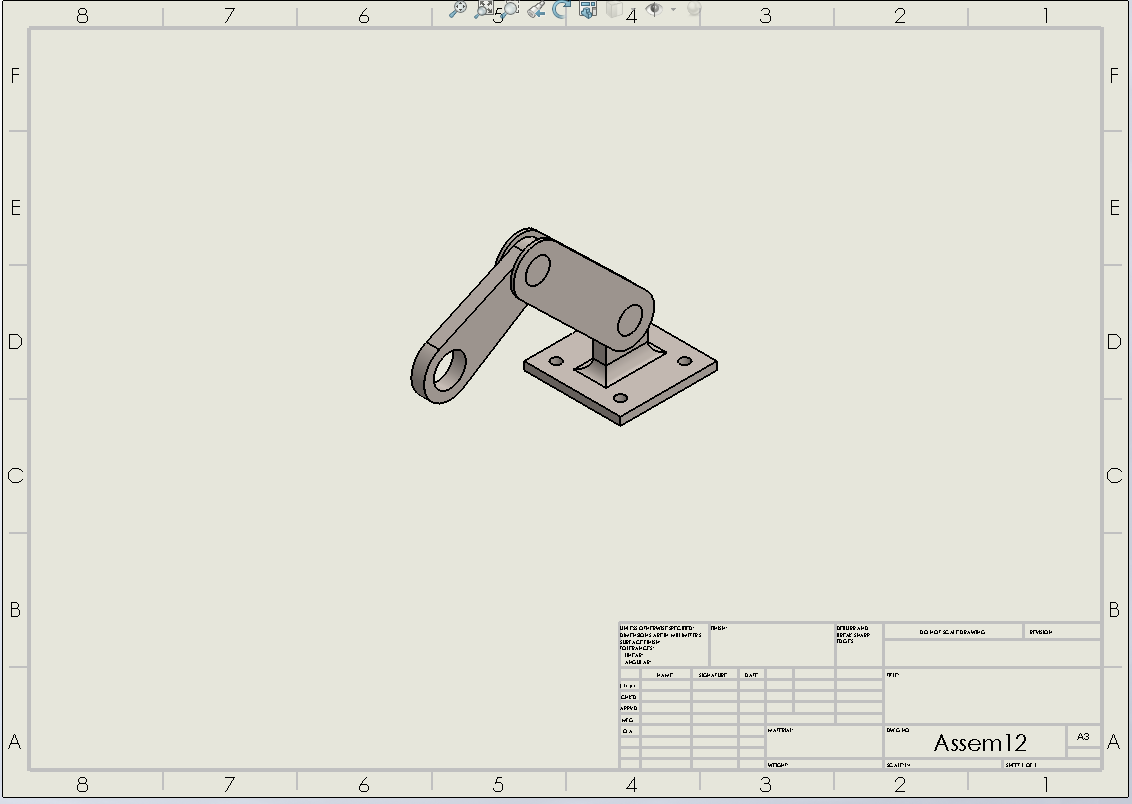Click the magnifier with expanding-arrows box icon
The image size is (1132, 804).
pos(485,9)
